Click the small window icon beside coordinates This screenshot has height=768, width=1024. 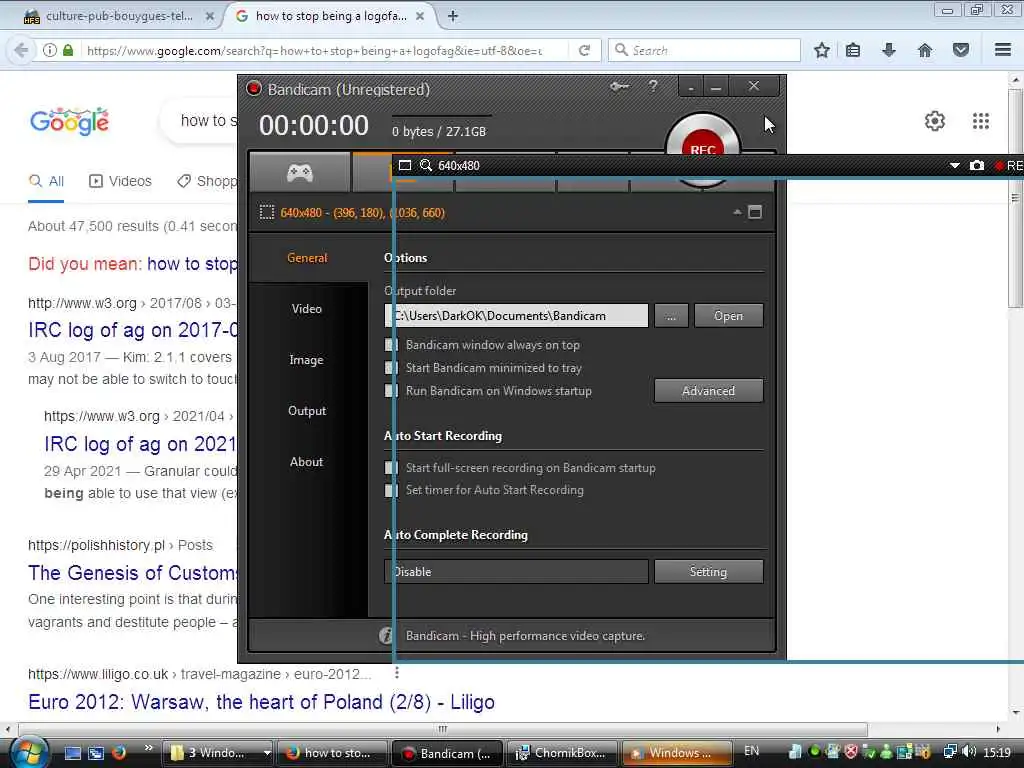tap(755, 212)
